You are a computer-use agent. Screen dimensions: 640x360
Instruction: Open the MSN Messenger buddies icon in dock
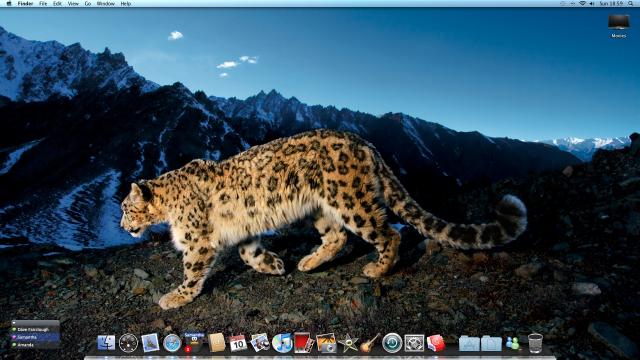pyautogui.click(x=513, y=343)
